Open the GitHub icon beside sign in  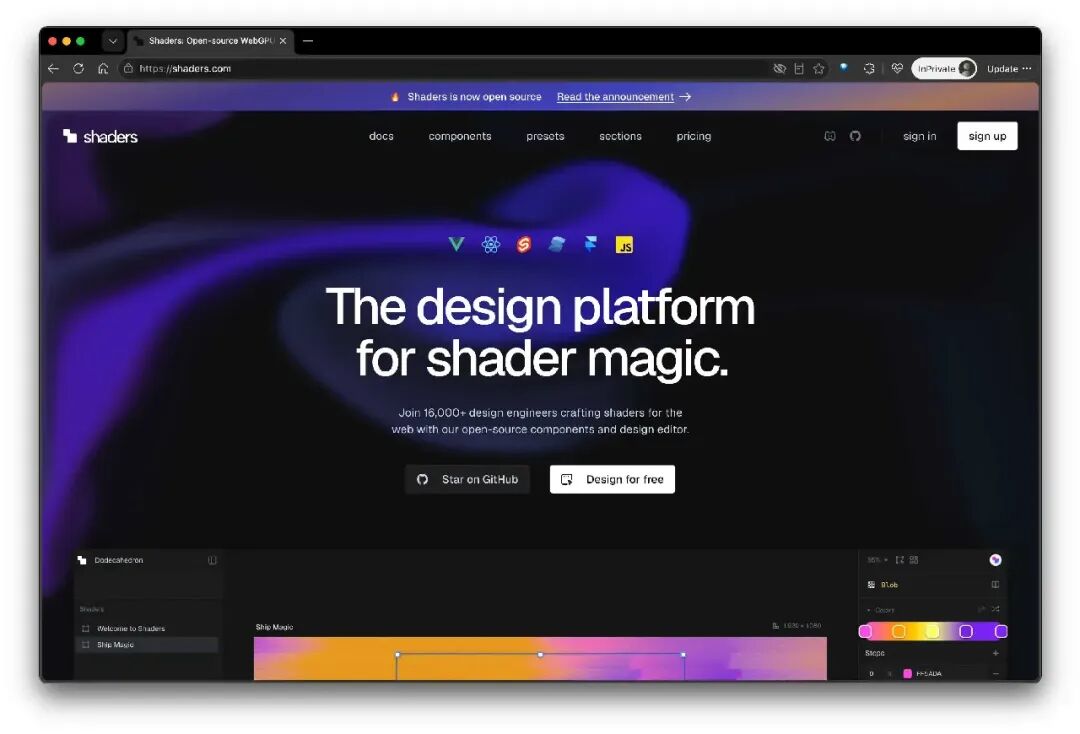pos(855,136)
